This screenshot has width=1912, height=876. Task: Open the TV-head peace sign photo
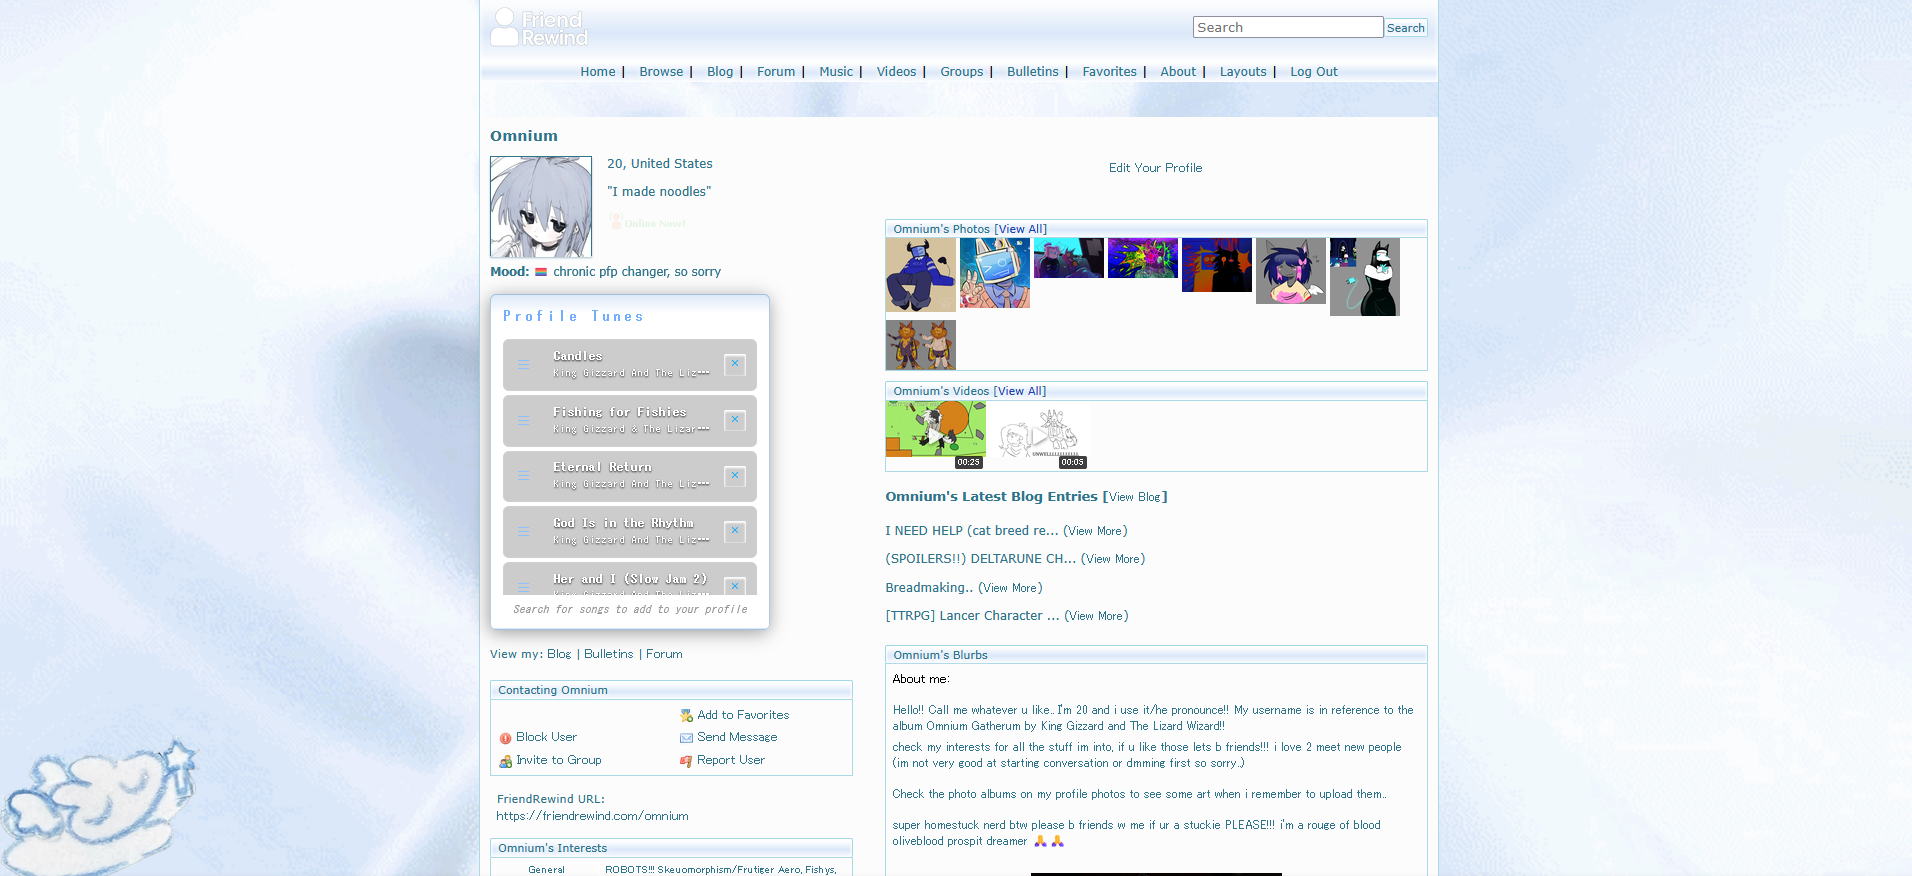tap(995, 273)
